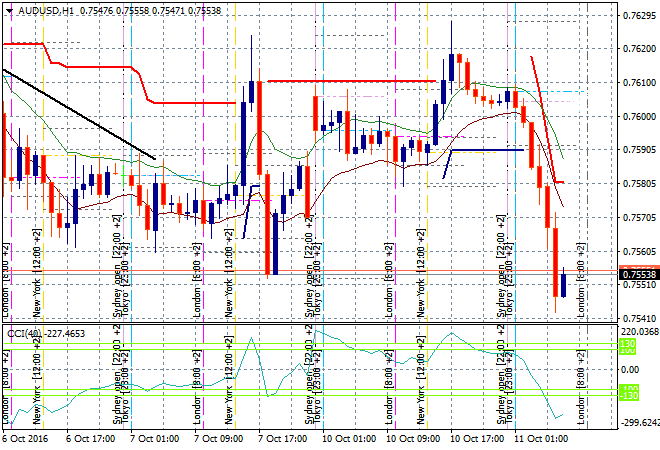Click the 6 Oct 2016 date label
This screenshot has width=660, height=450.
click(x=27, y=439)
